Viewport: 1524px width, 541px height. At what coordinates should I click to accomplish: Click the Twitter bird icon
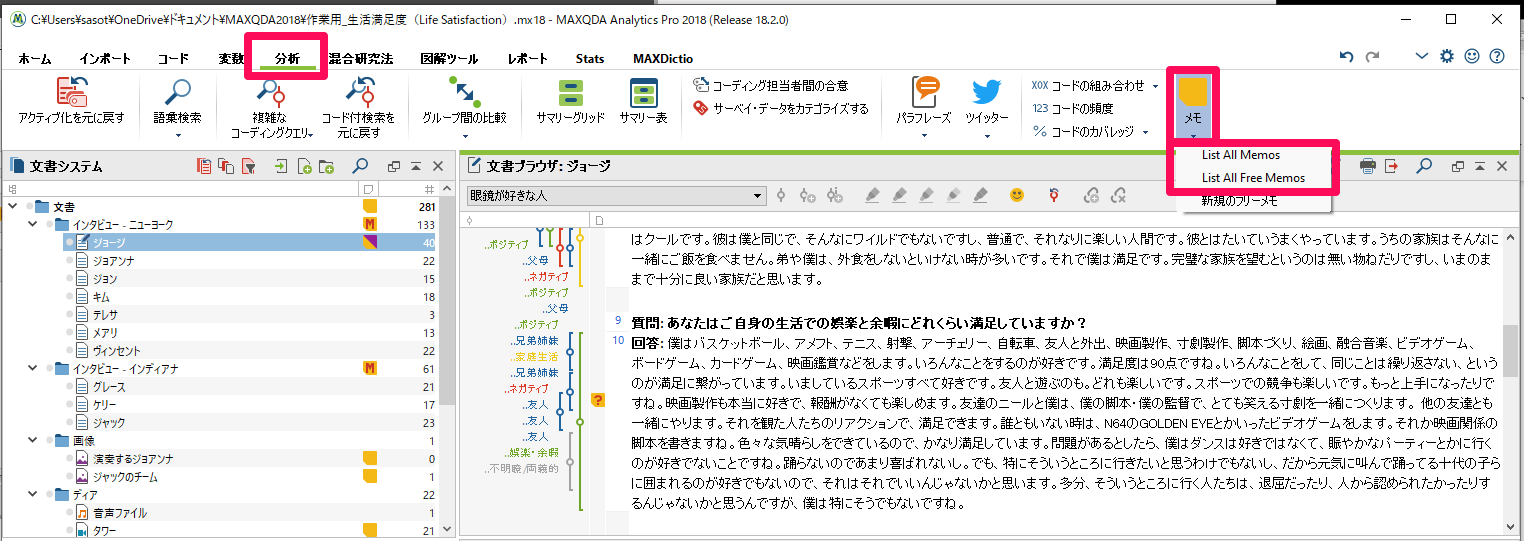pyautogui.click(x=986, y=93)
